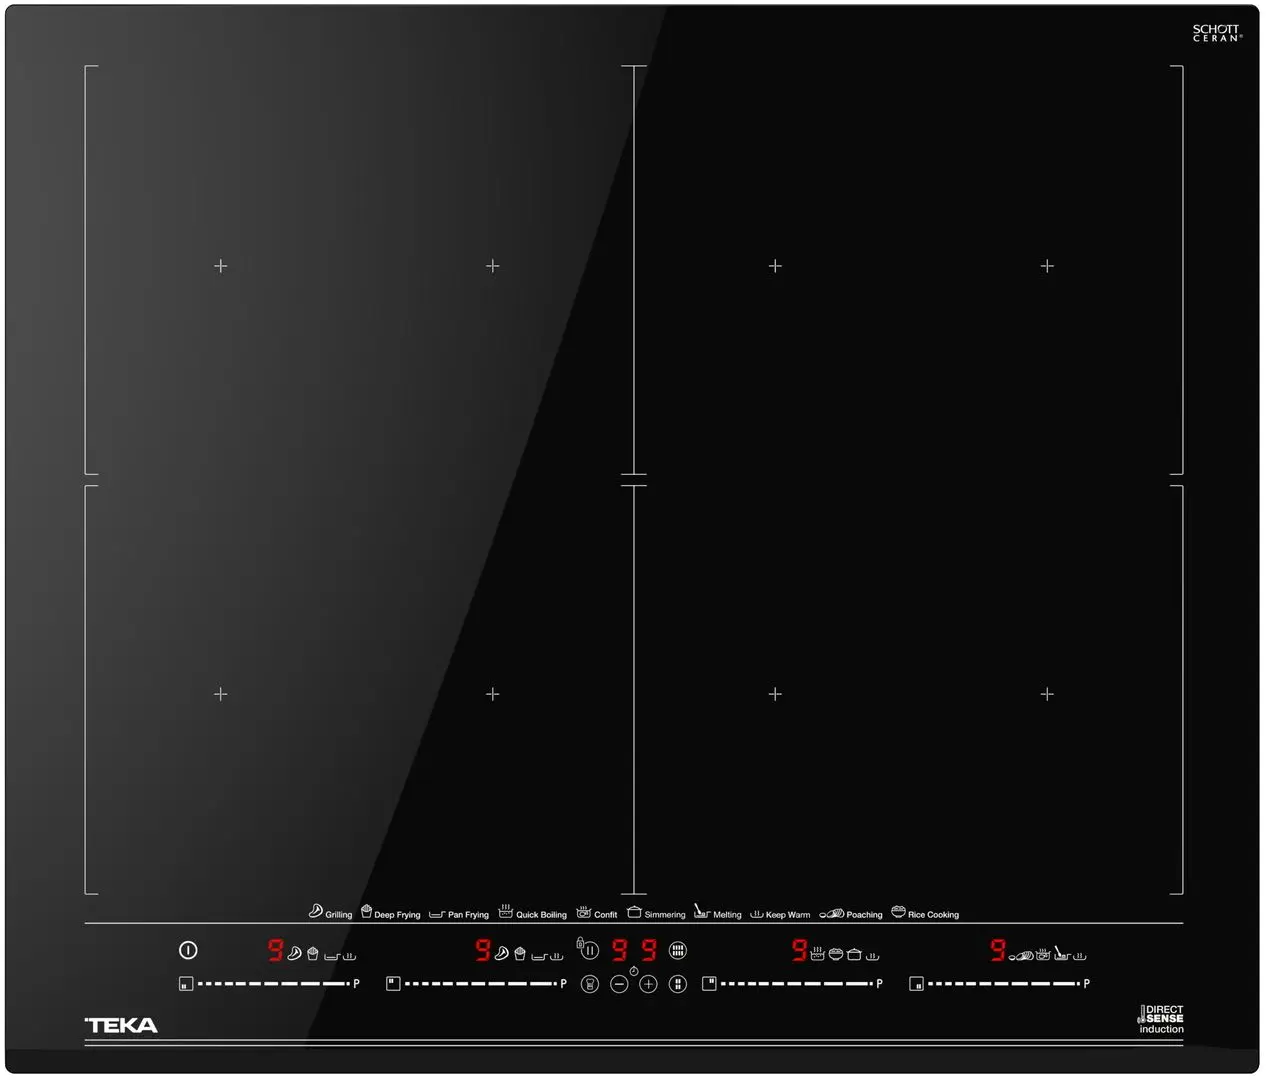Tap the Melting icon in the legend

coord(701,911)
